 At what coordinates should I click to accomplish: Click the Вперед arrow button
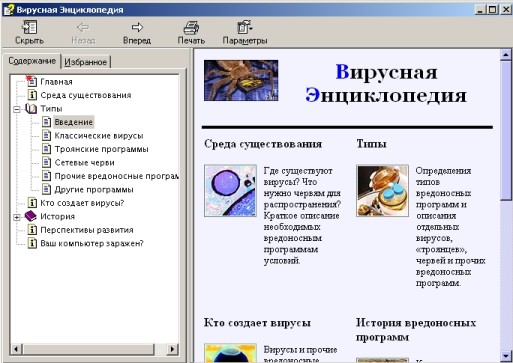pyautogui.click(x=137, y=33)
